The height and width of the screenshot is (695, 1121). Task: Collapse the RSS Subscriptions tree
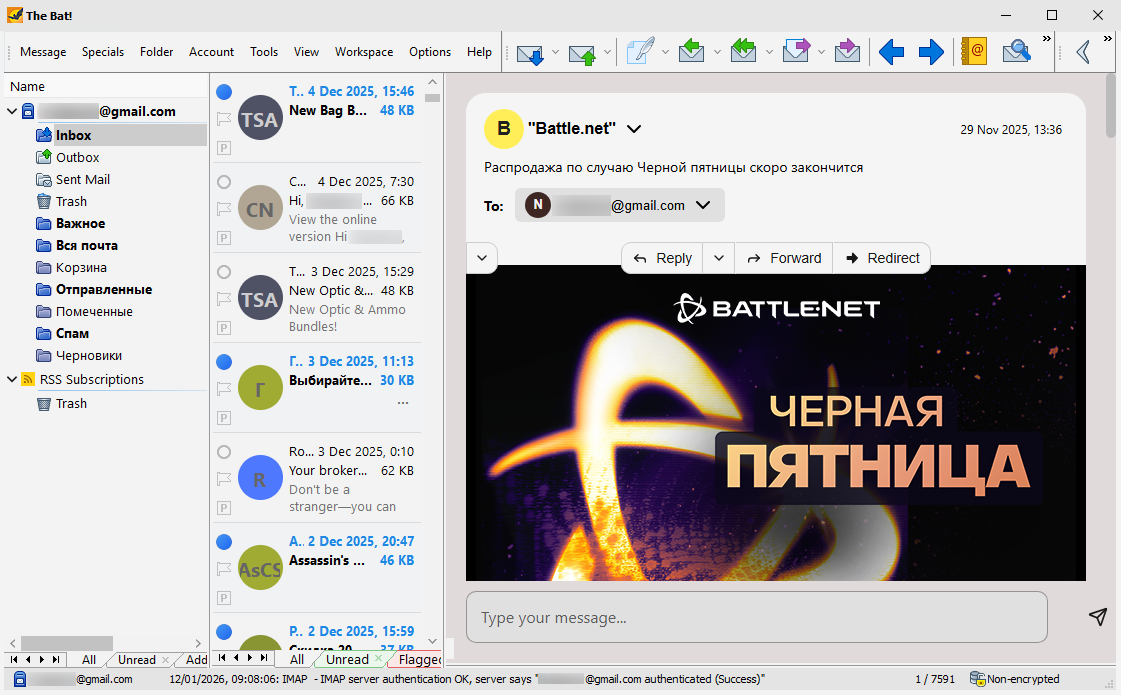[11, 379]
